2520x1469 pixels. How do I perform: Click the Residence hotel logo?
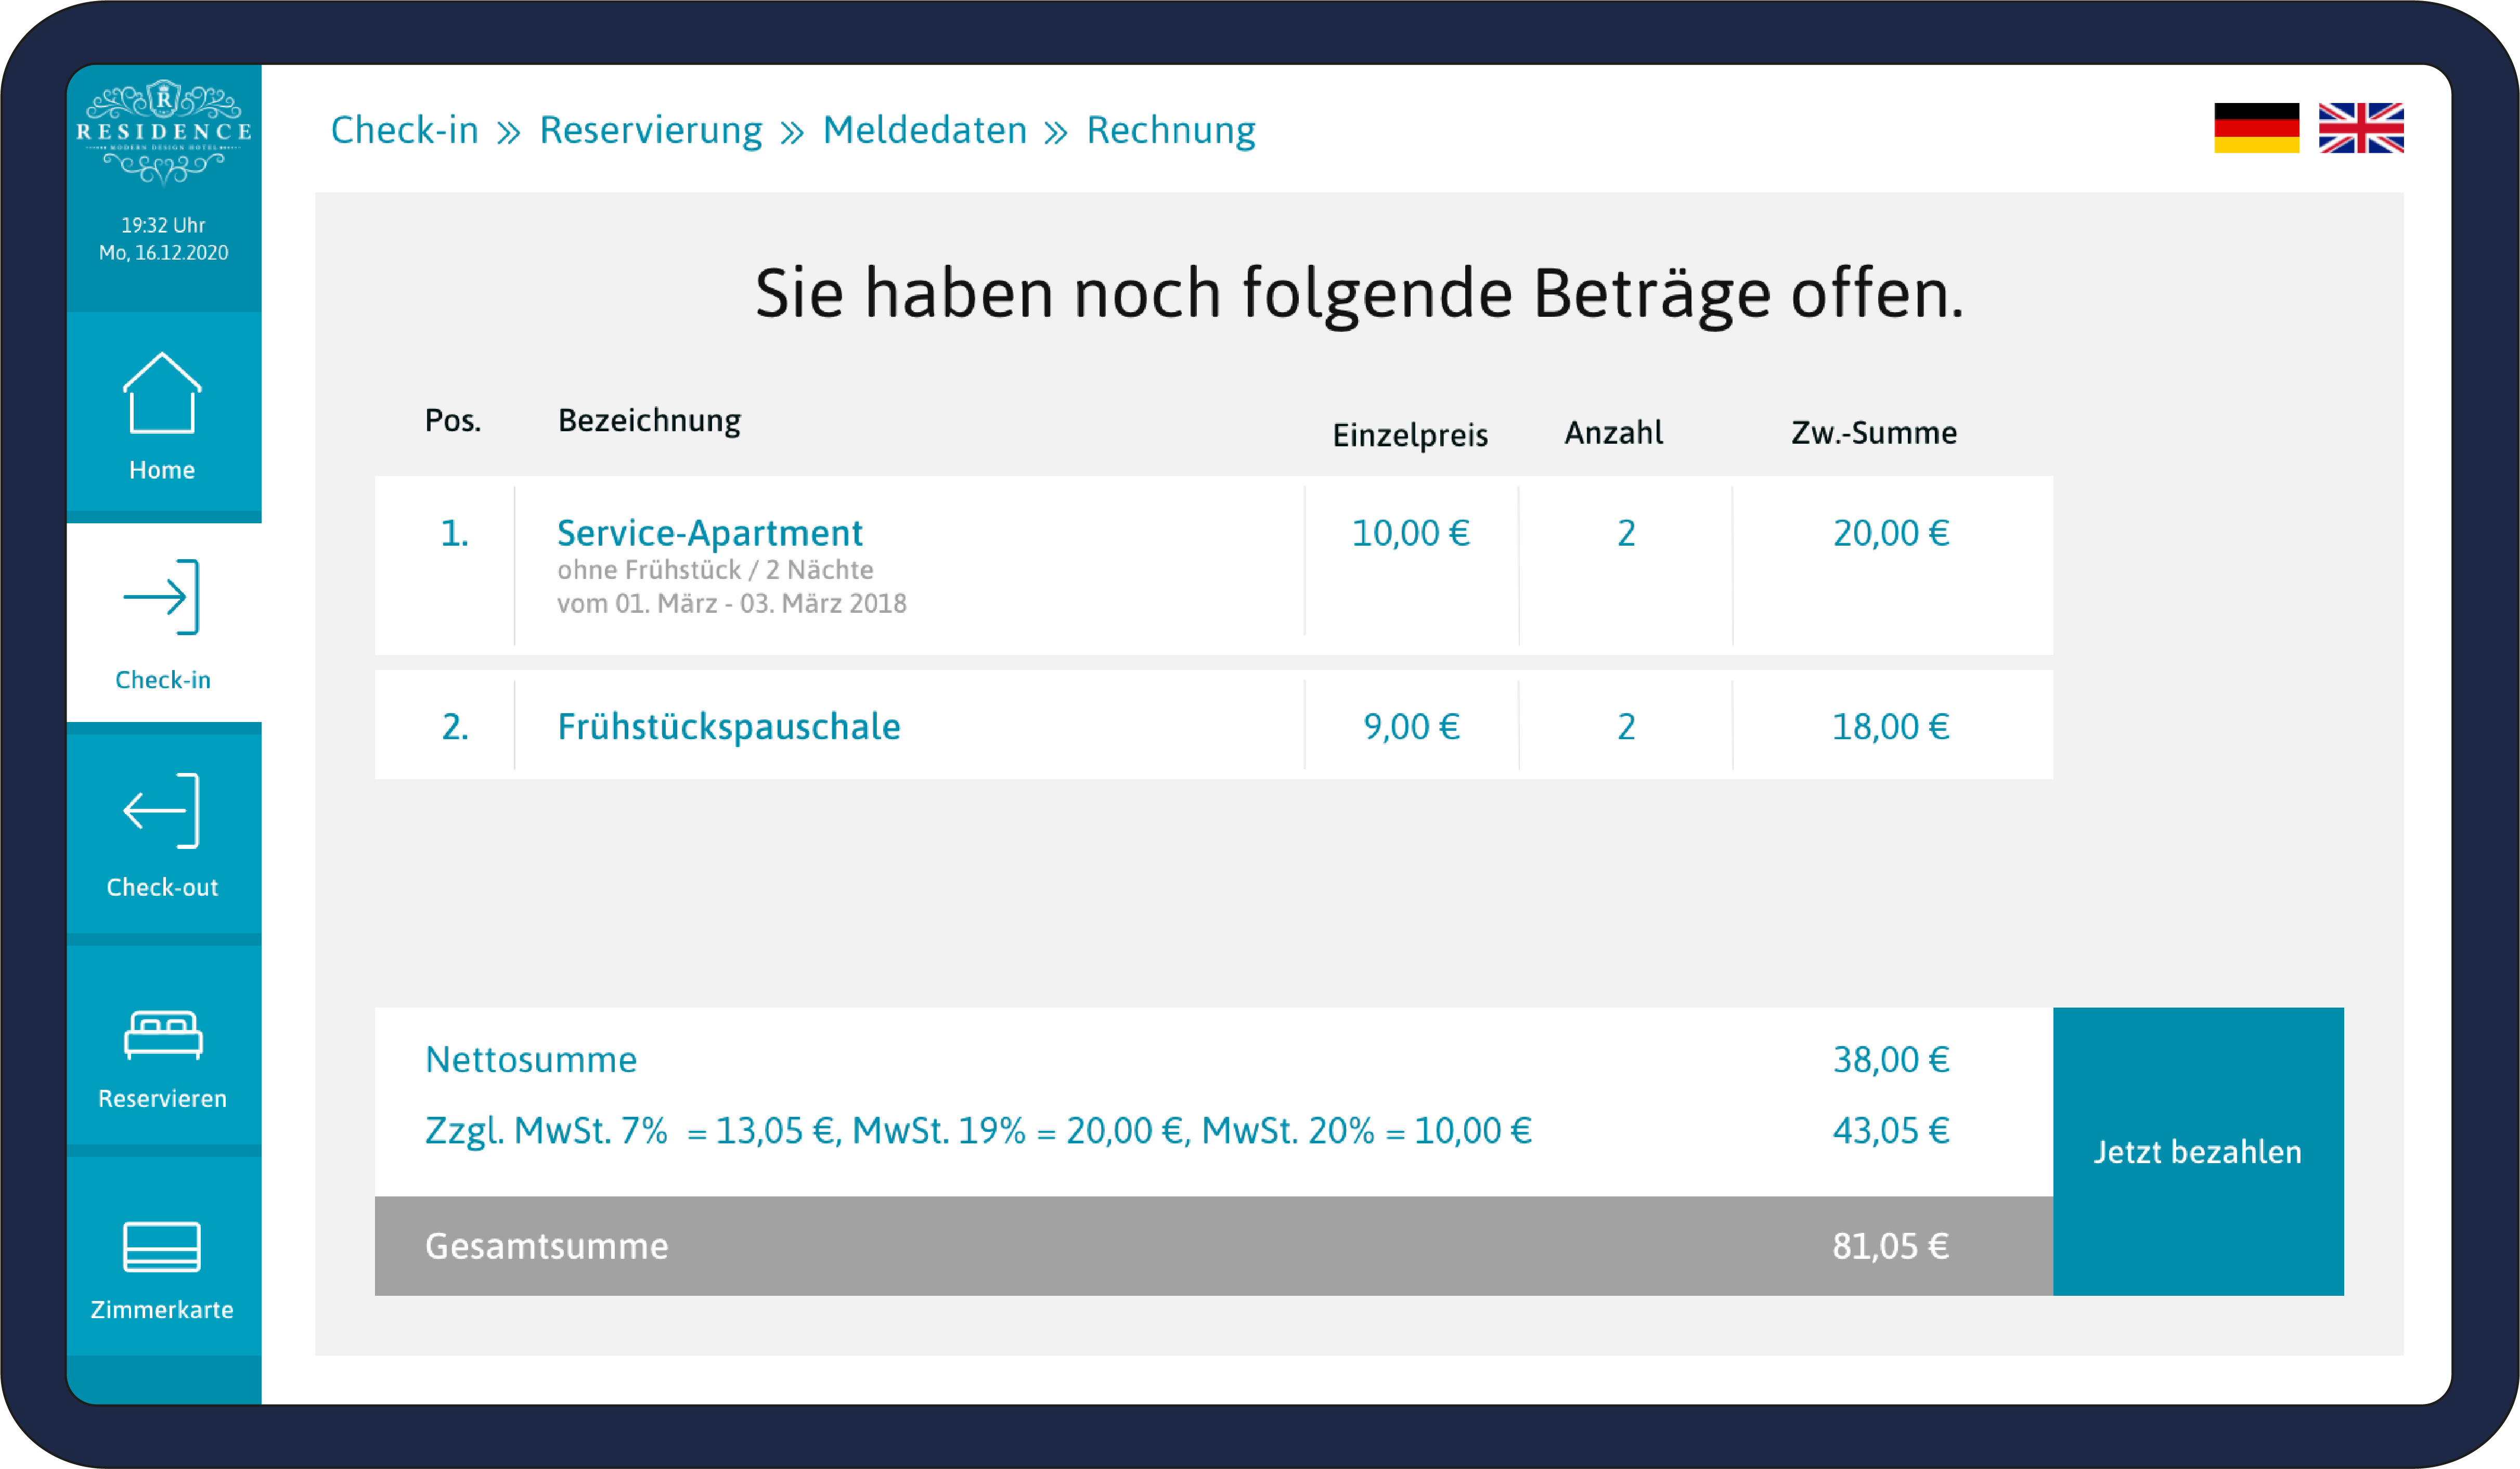coord(164,132)
